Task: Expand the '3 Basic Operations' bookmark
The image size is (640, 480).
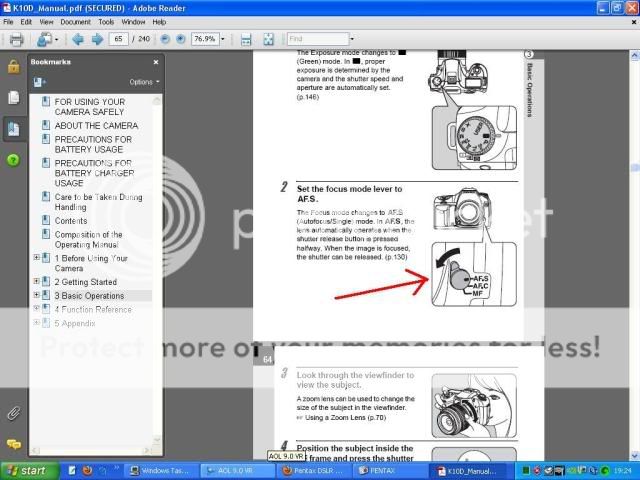Action: [37, 296]
